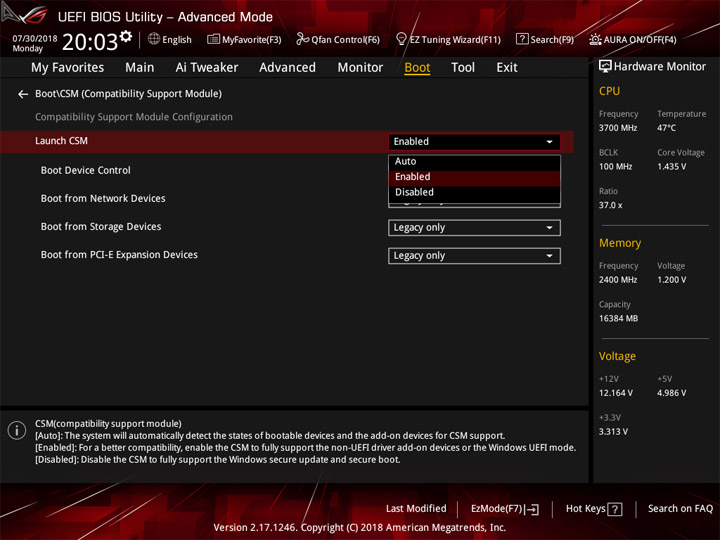
Task: Click the Launch CSM dropdown arrow
Action: coord(549,142)
